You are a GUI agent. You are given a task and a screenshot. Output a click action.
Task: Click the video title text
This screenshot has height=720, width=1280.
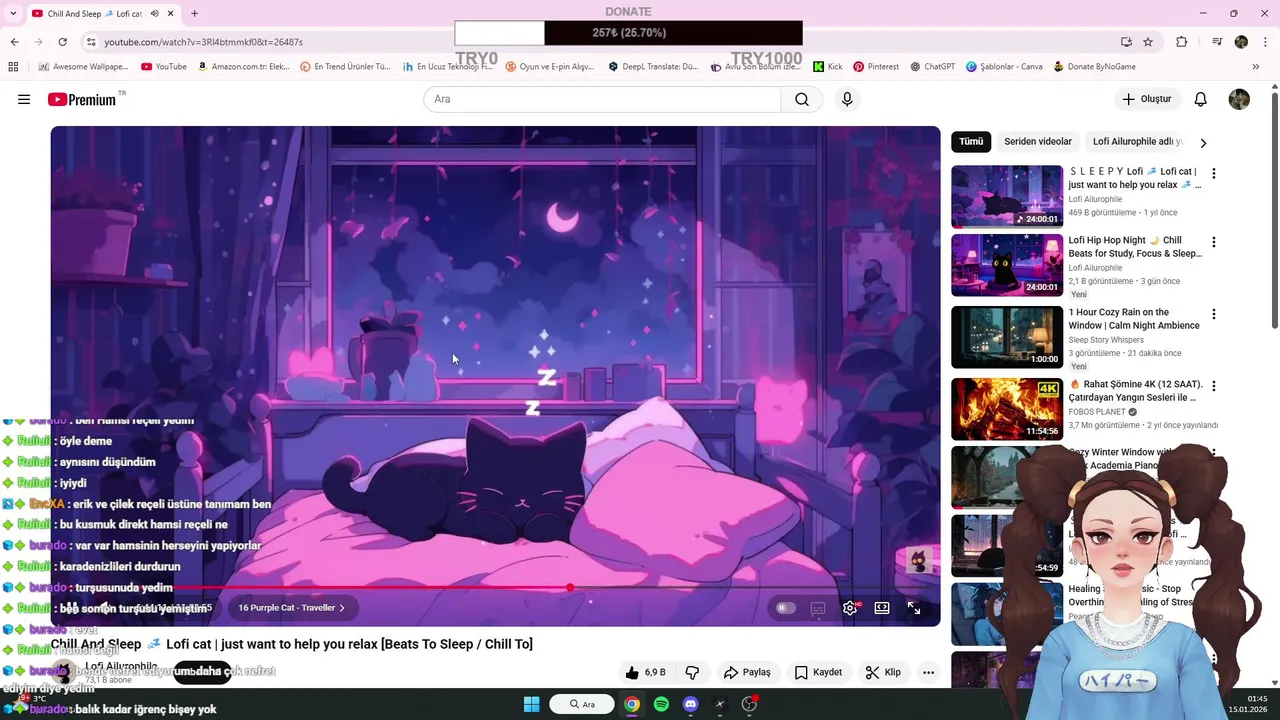(x=292, y=644)
